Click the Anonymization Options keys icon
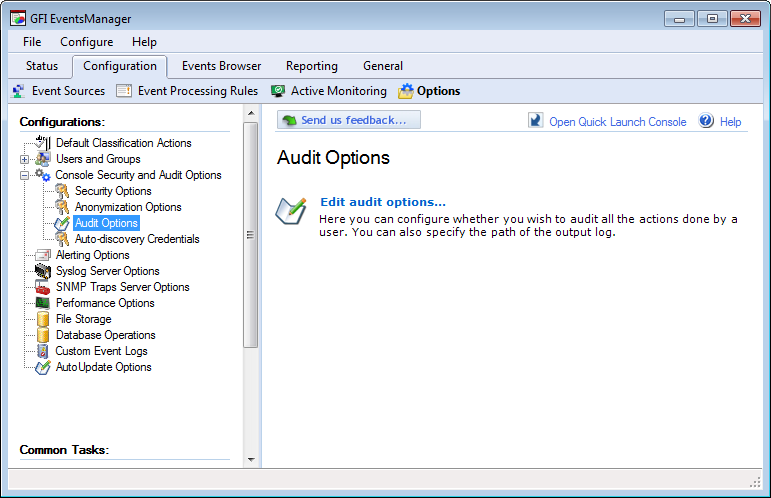Viewport: 771px width, 498px height. [62, 207]
